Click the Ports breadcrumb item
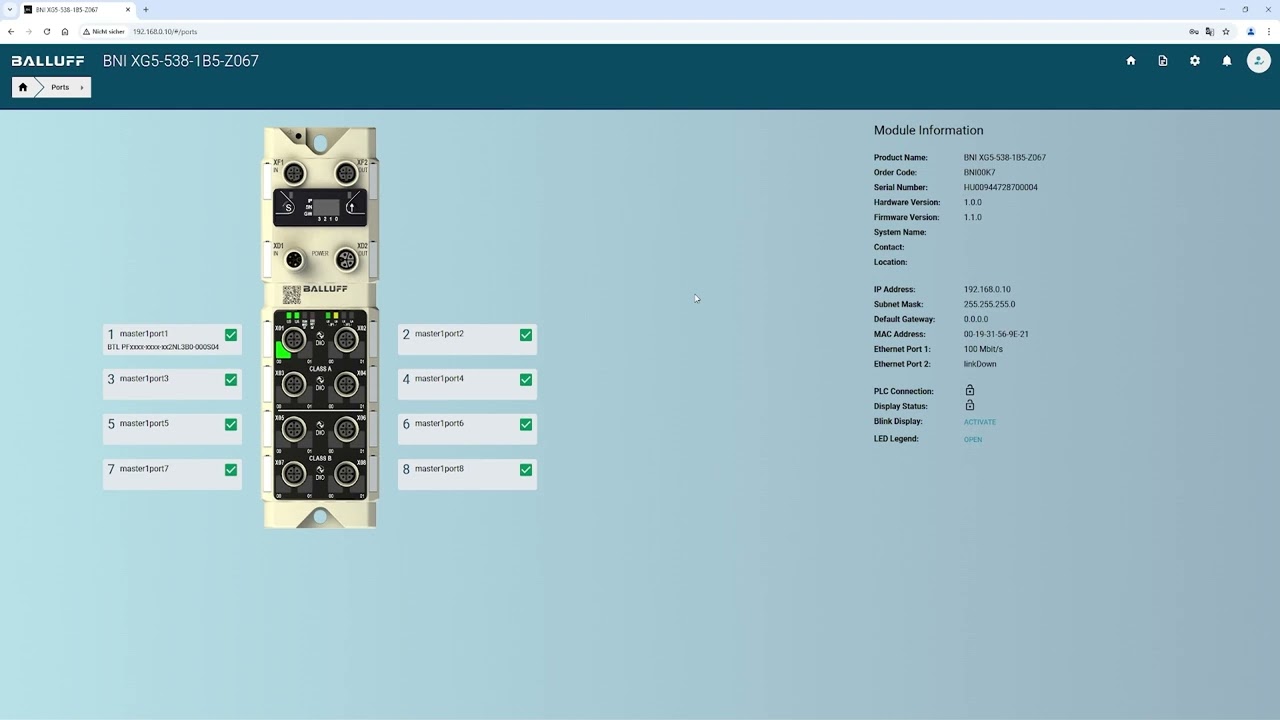 tap(60, 87)
